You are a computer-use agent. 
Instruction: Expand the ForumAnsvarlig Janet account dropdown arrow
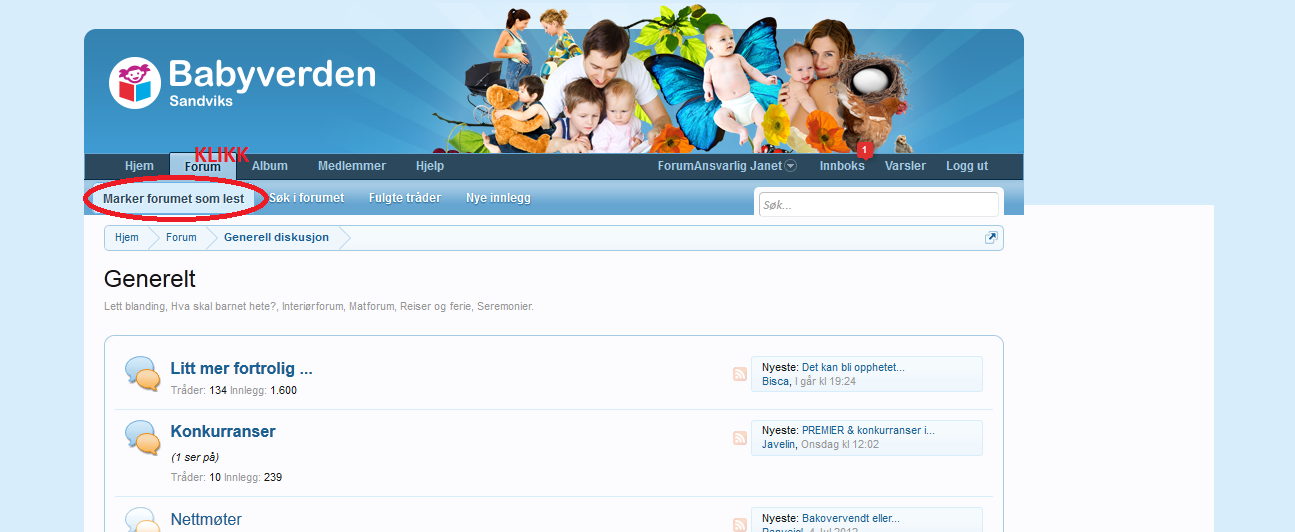coord(790,166)
